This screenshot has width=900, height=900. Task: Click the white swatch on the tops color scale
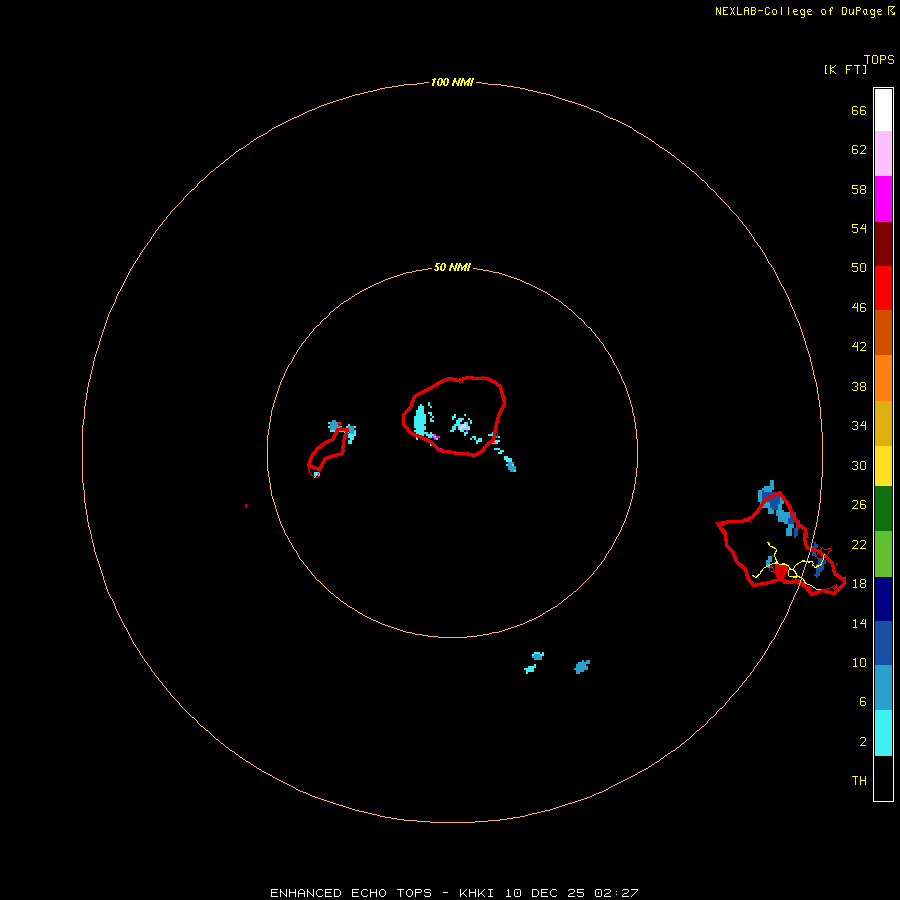pos(883,110)
